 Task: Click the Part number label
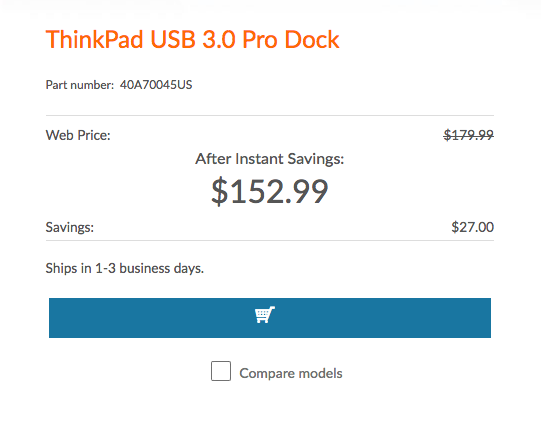(80, 85)
